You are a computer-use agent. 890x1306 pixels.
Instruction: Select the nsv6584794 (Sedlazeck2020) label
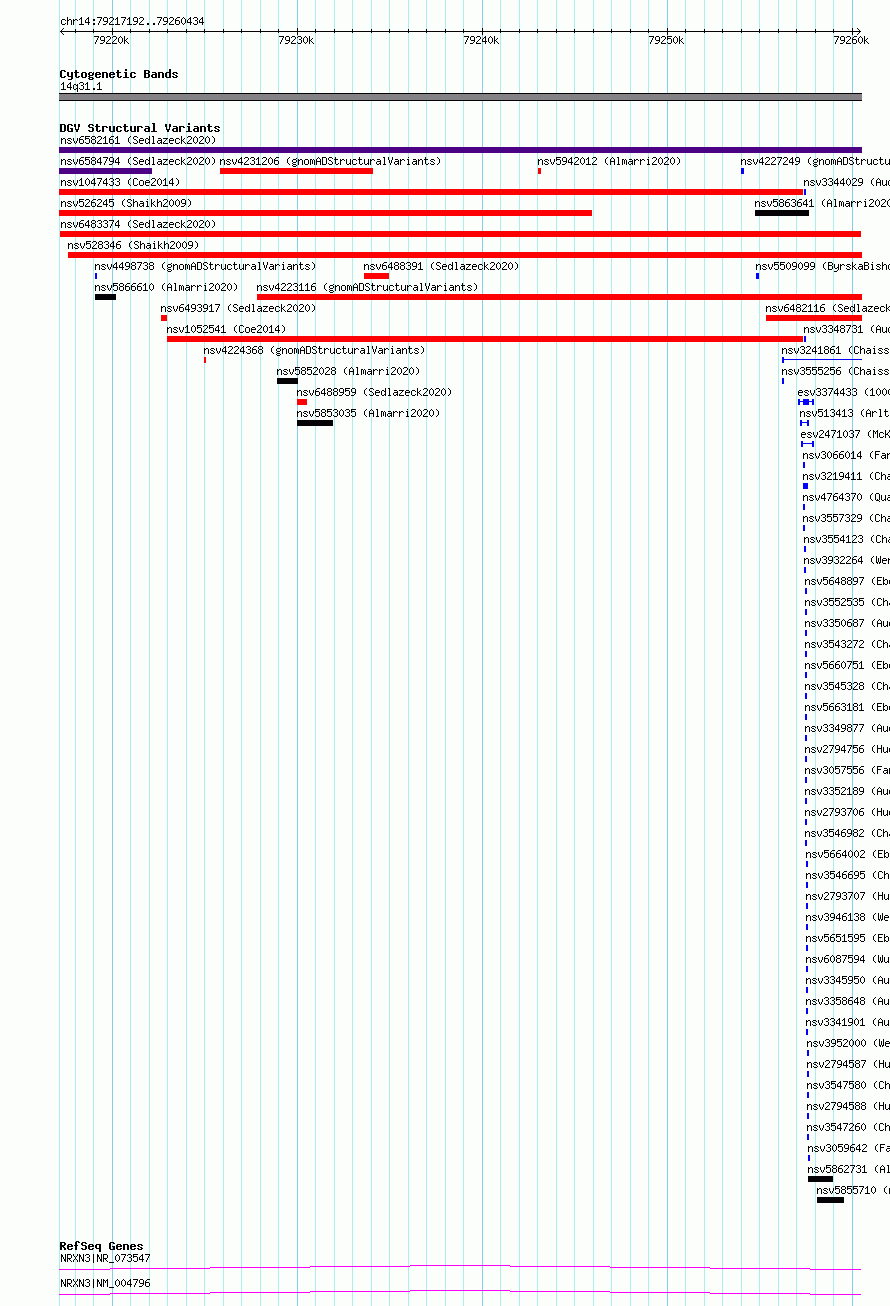138,161
